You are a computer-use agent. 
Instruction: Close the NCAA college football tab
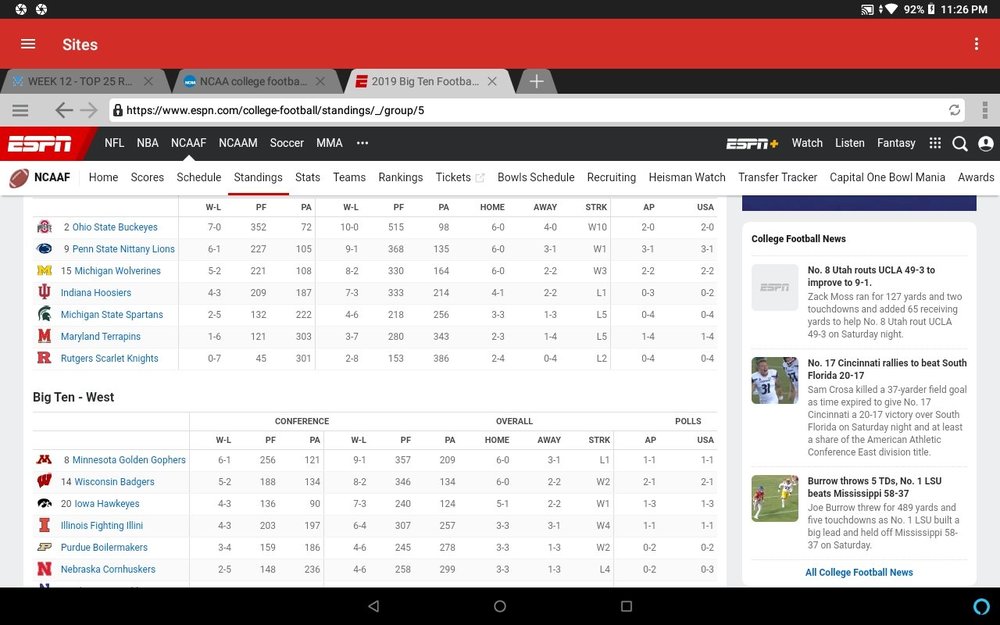320,81
